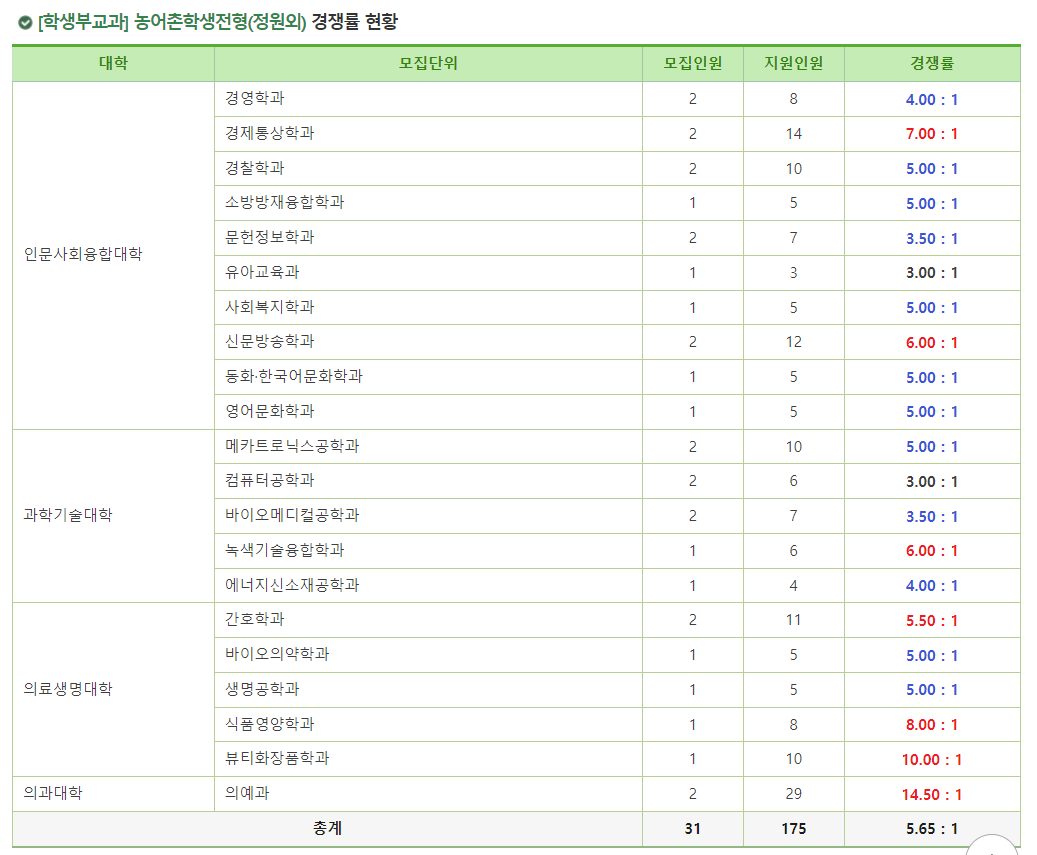Select the 5.50 : 1 ratio for 간호학과
Image resolution: width=1037 pixels, height=855 pixels.
tap(932, 621)
